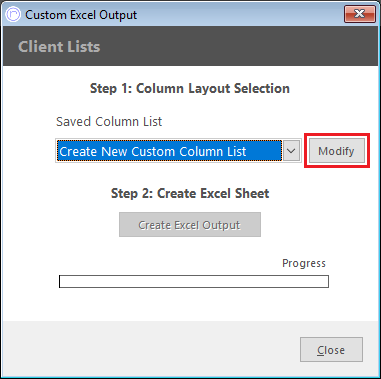The image size is (381, 379).
Task: Click the gray footer area left of Close
Action: click(150, 349)
